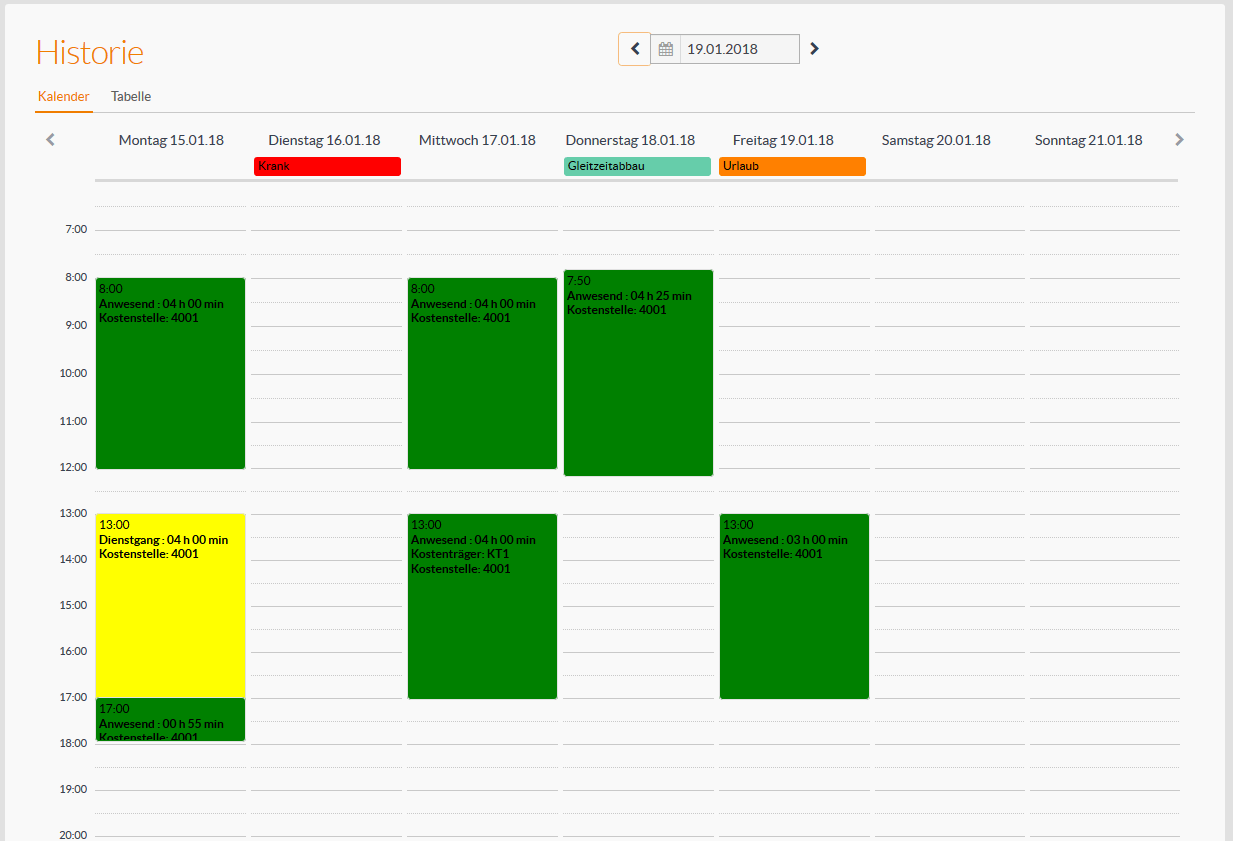
Task: Open Friday's 13:00 Anwesend entry
Action: click(x=794, y=606)
